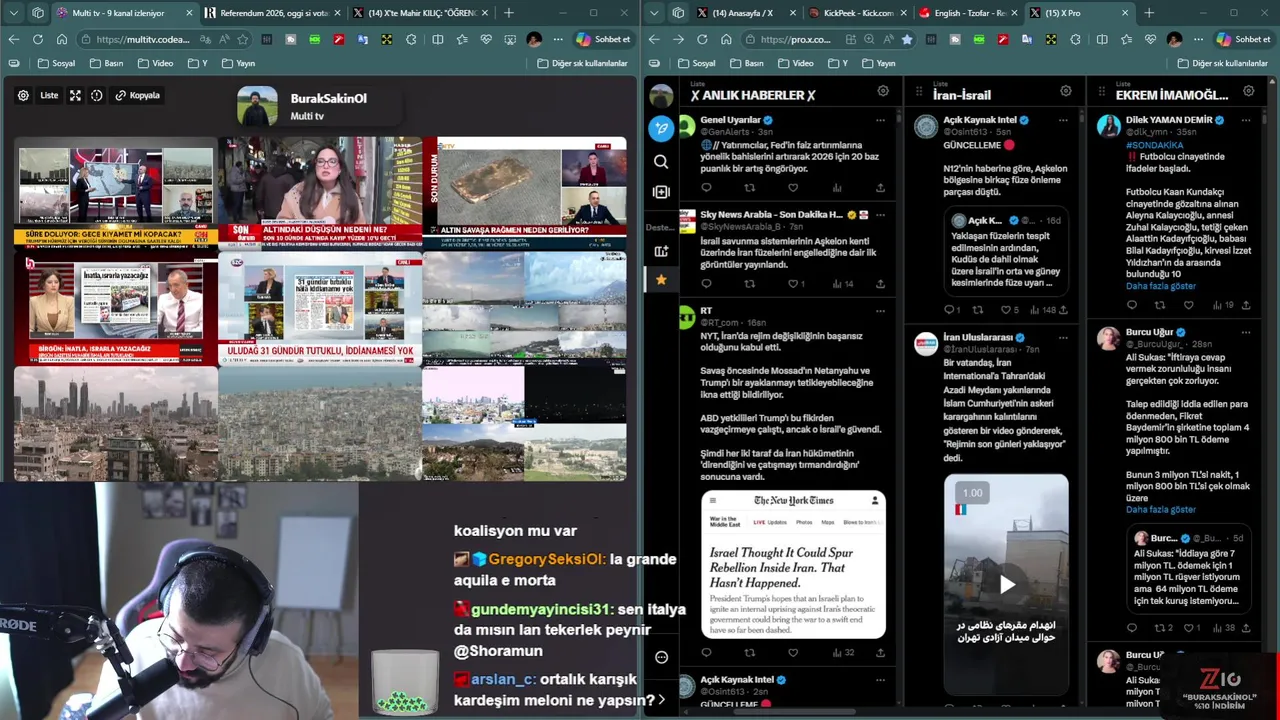Screen dimensions: 1280x720
Task: Repost the Sky News Arabia post
Action: coord(750,284)
